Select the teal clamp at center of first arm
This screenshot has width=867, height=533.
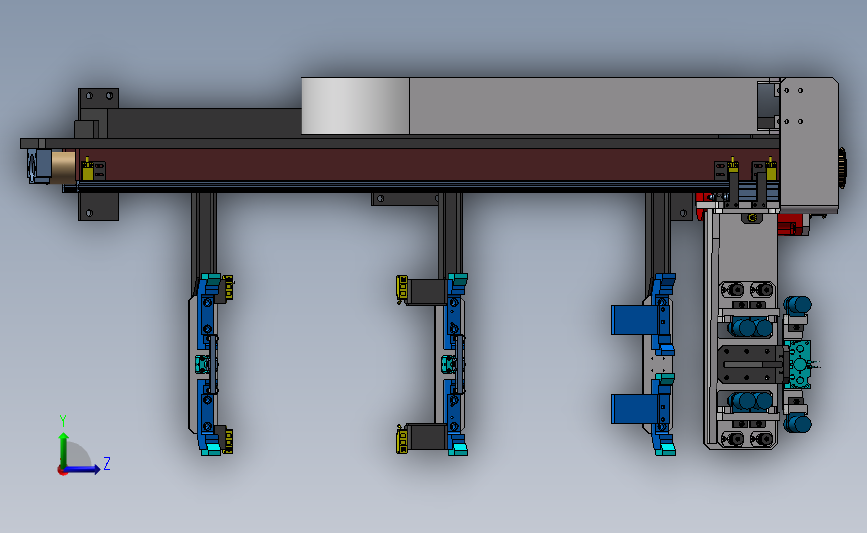[203, 364]
